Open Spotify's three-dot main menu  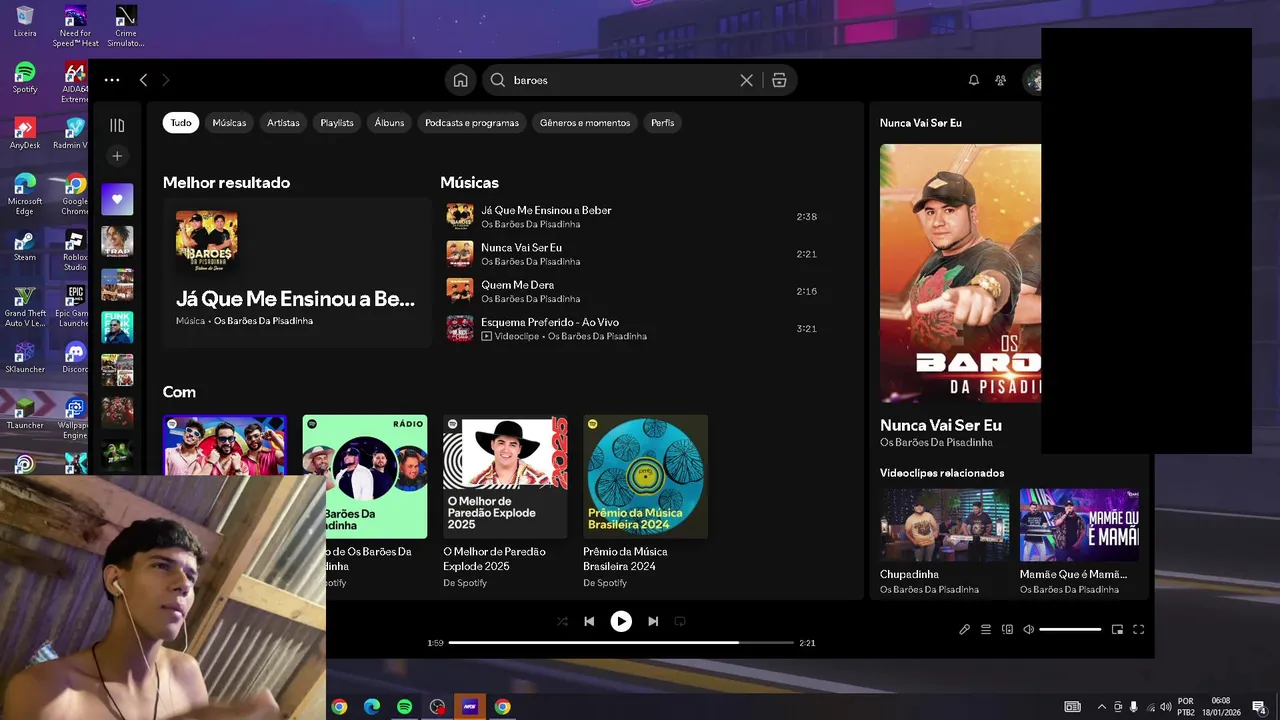(112, 80)
